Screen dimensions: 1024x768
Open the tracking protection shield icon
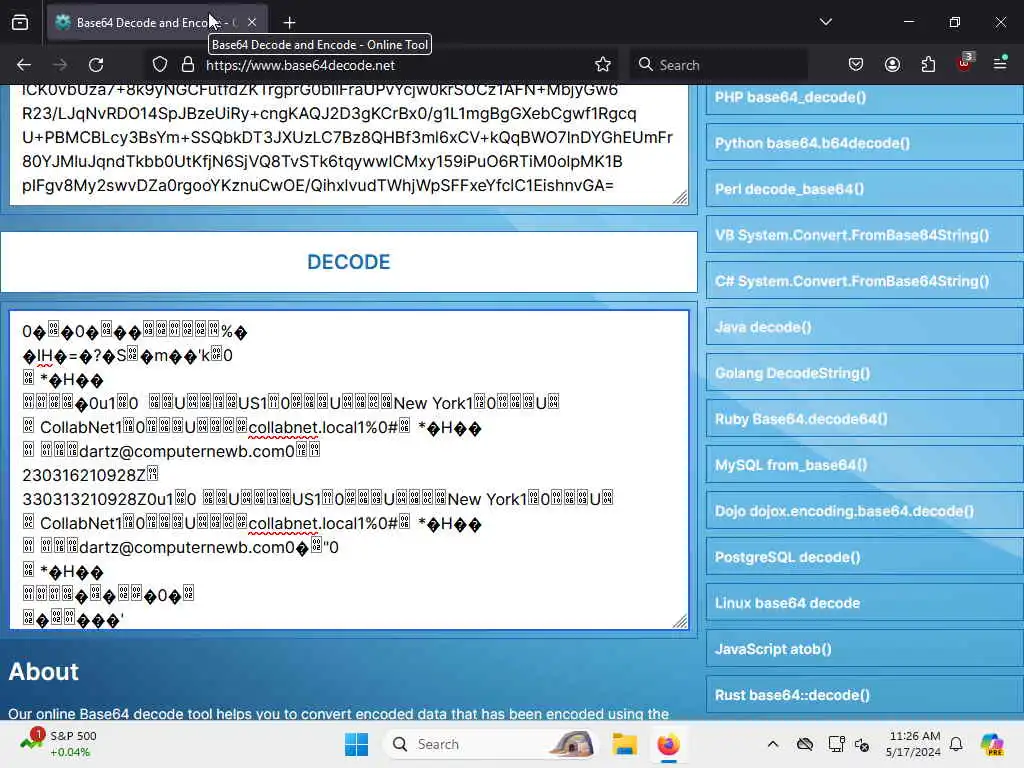(160, 65)
